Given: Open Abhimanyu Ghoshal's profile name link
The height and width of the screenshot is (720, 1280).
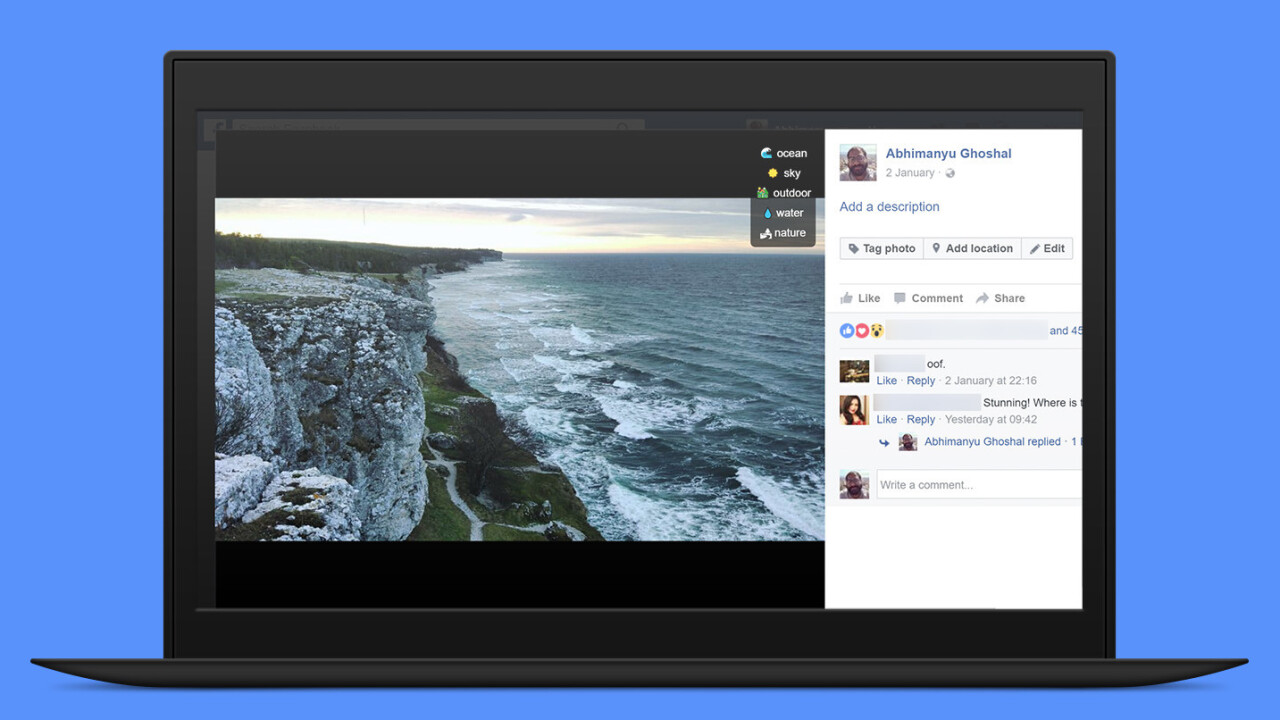Looking at the screenshot, I should 948,153.
